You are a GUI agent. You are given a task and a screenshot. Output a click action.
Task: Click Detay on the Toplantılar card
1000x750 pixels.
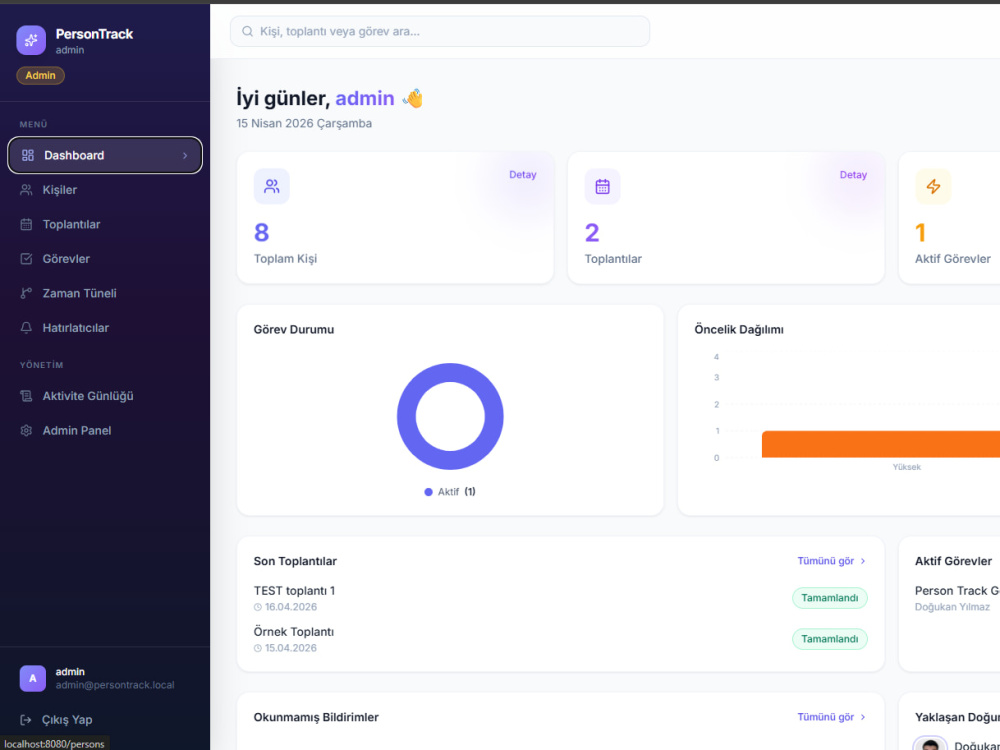(853, 174)
